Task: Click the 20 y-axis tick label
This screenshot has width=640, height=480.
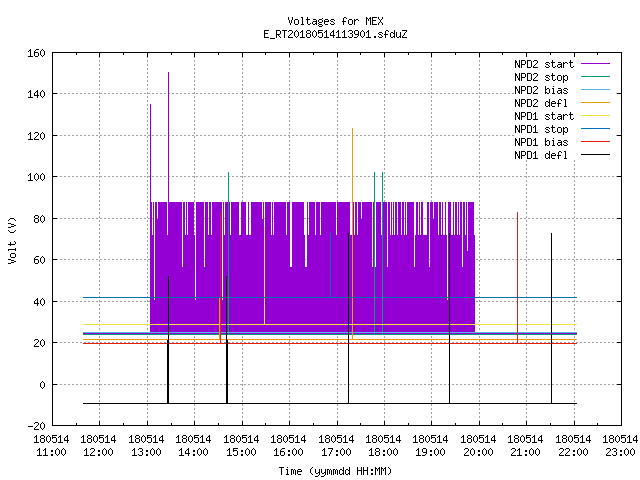Action: (39, 343)
